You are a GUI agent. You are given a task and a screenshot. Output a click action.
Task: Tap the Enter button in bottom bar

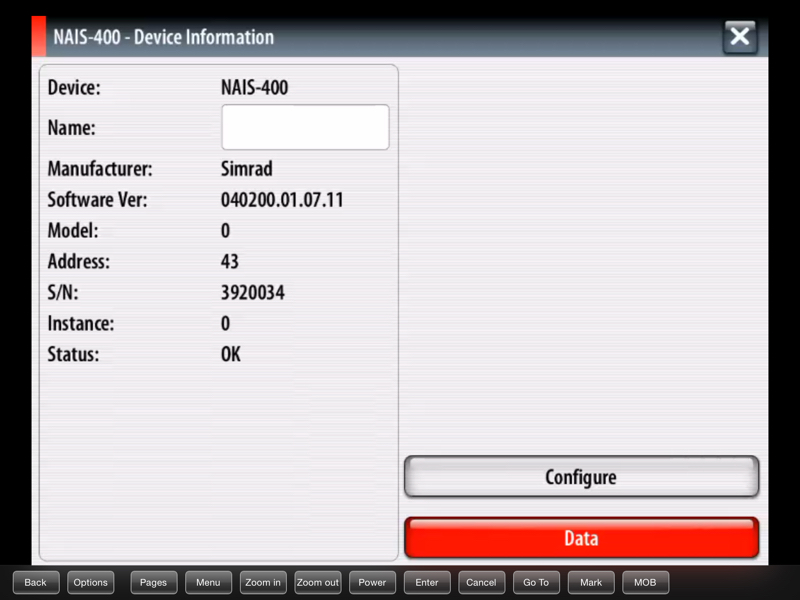click(427, 582)
